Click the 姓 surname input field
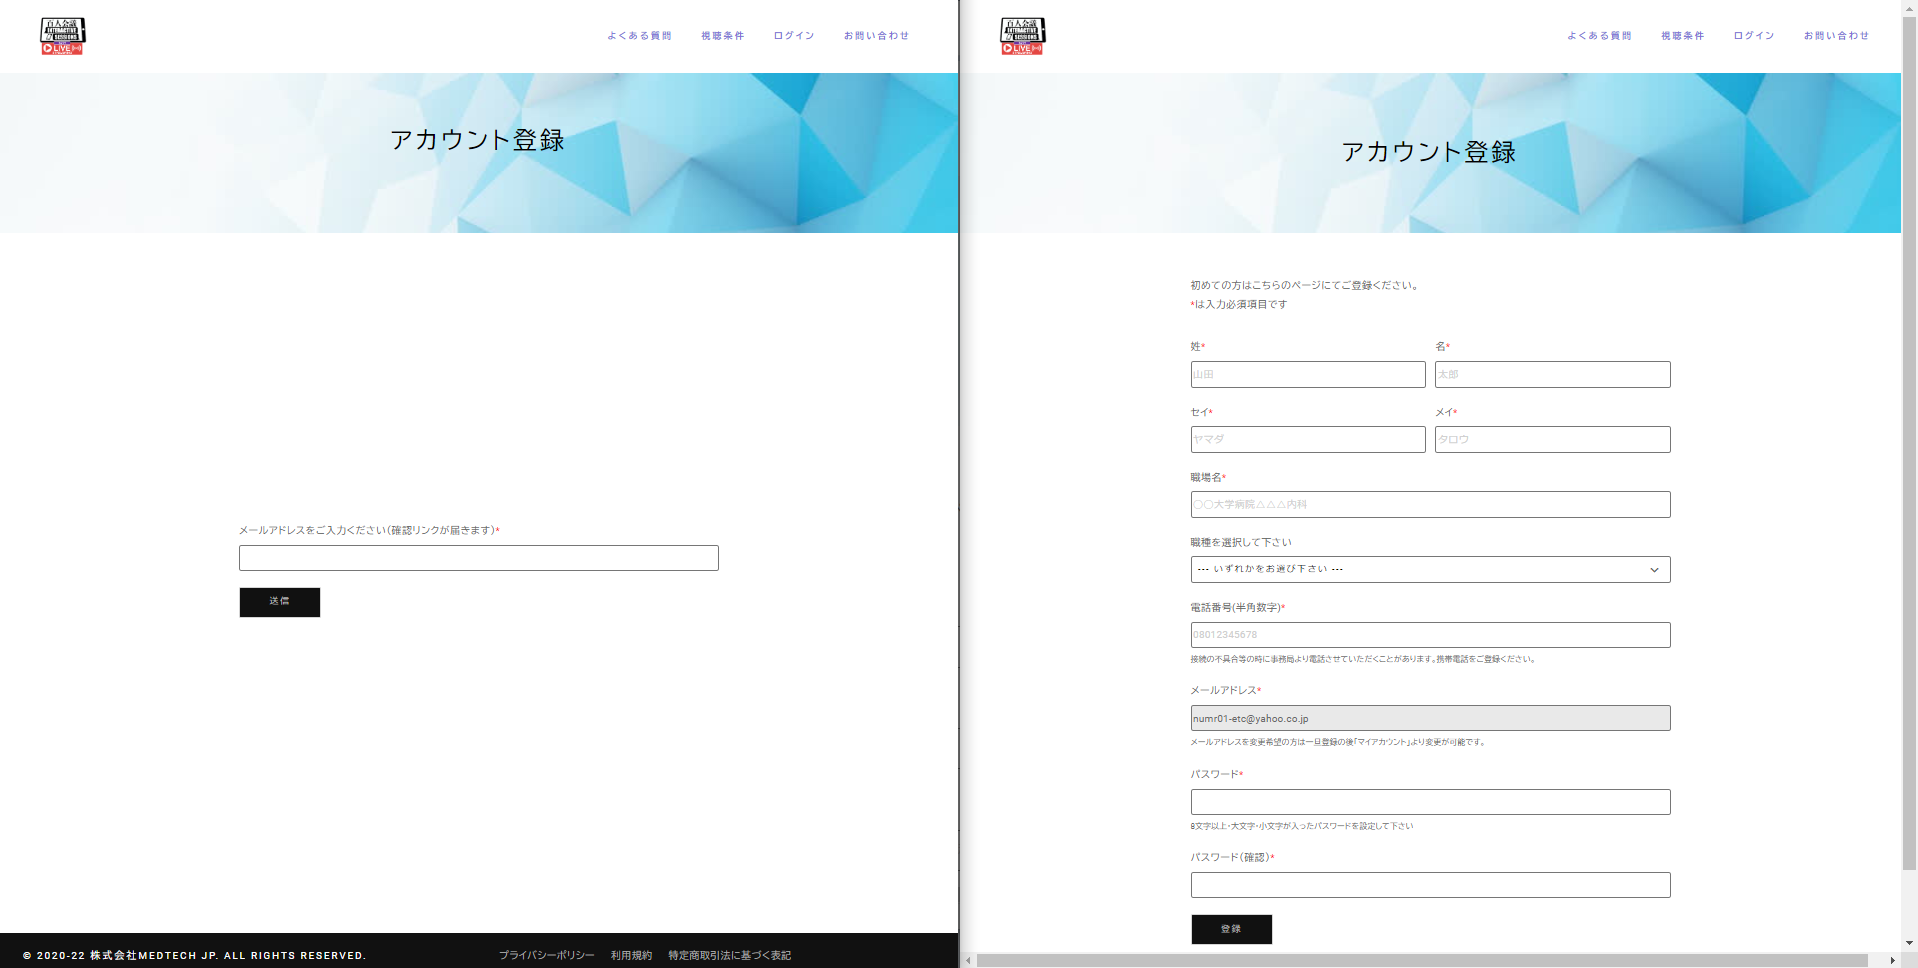The image size is (1918, 968). (x=1307, y=375)
